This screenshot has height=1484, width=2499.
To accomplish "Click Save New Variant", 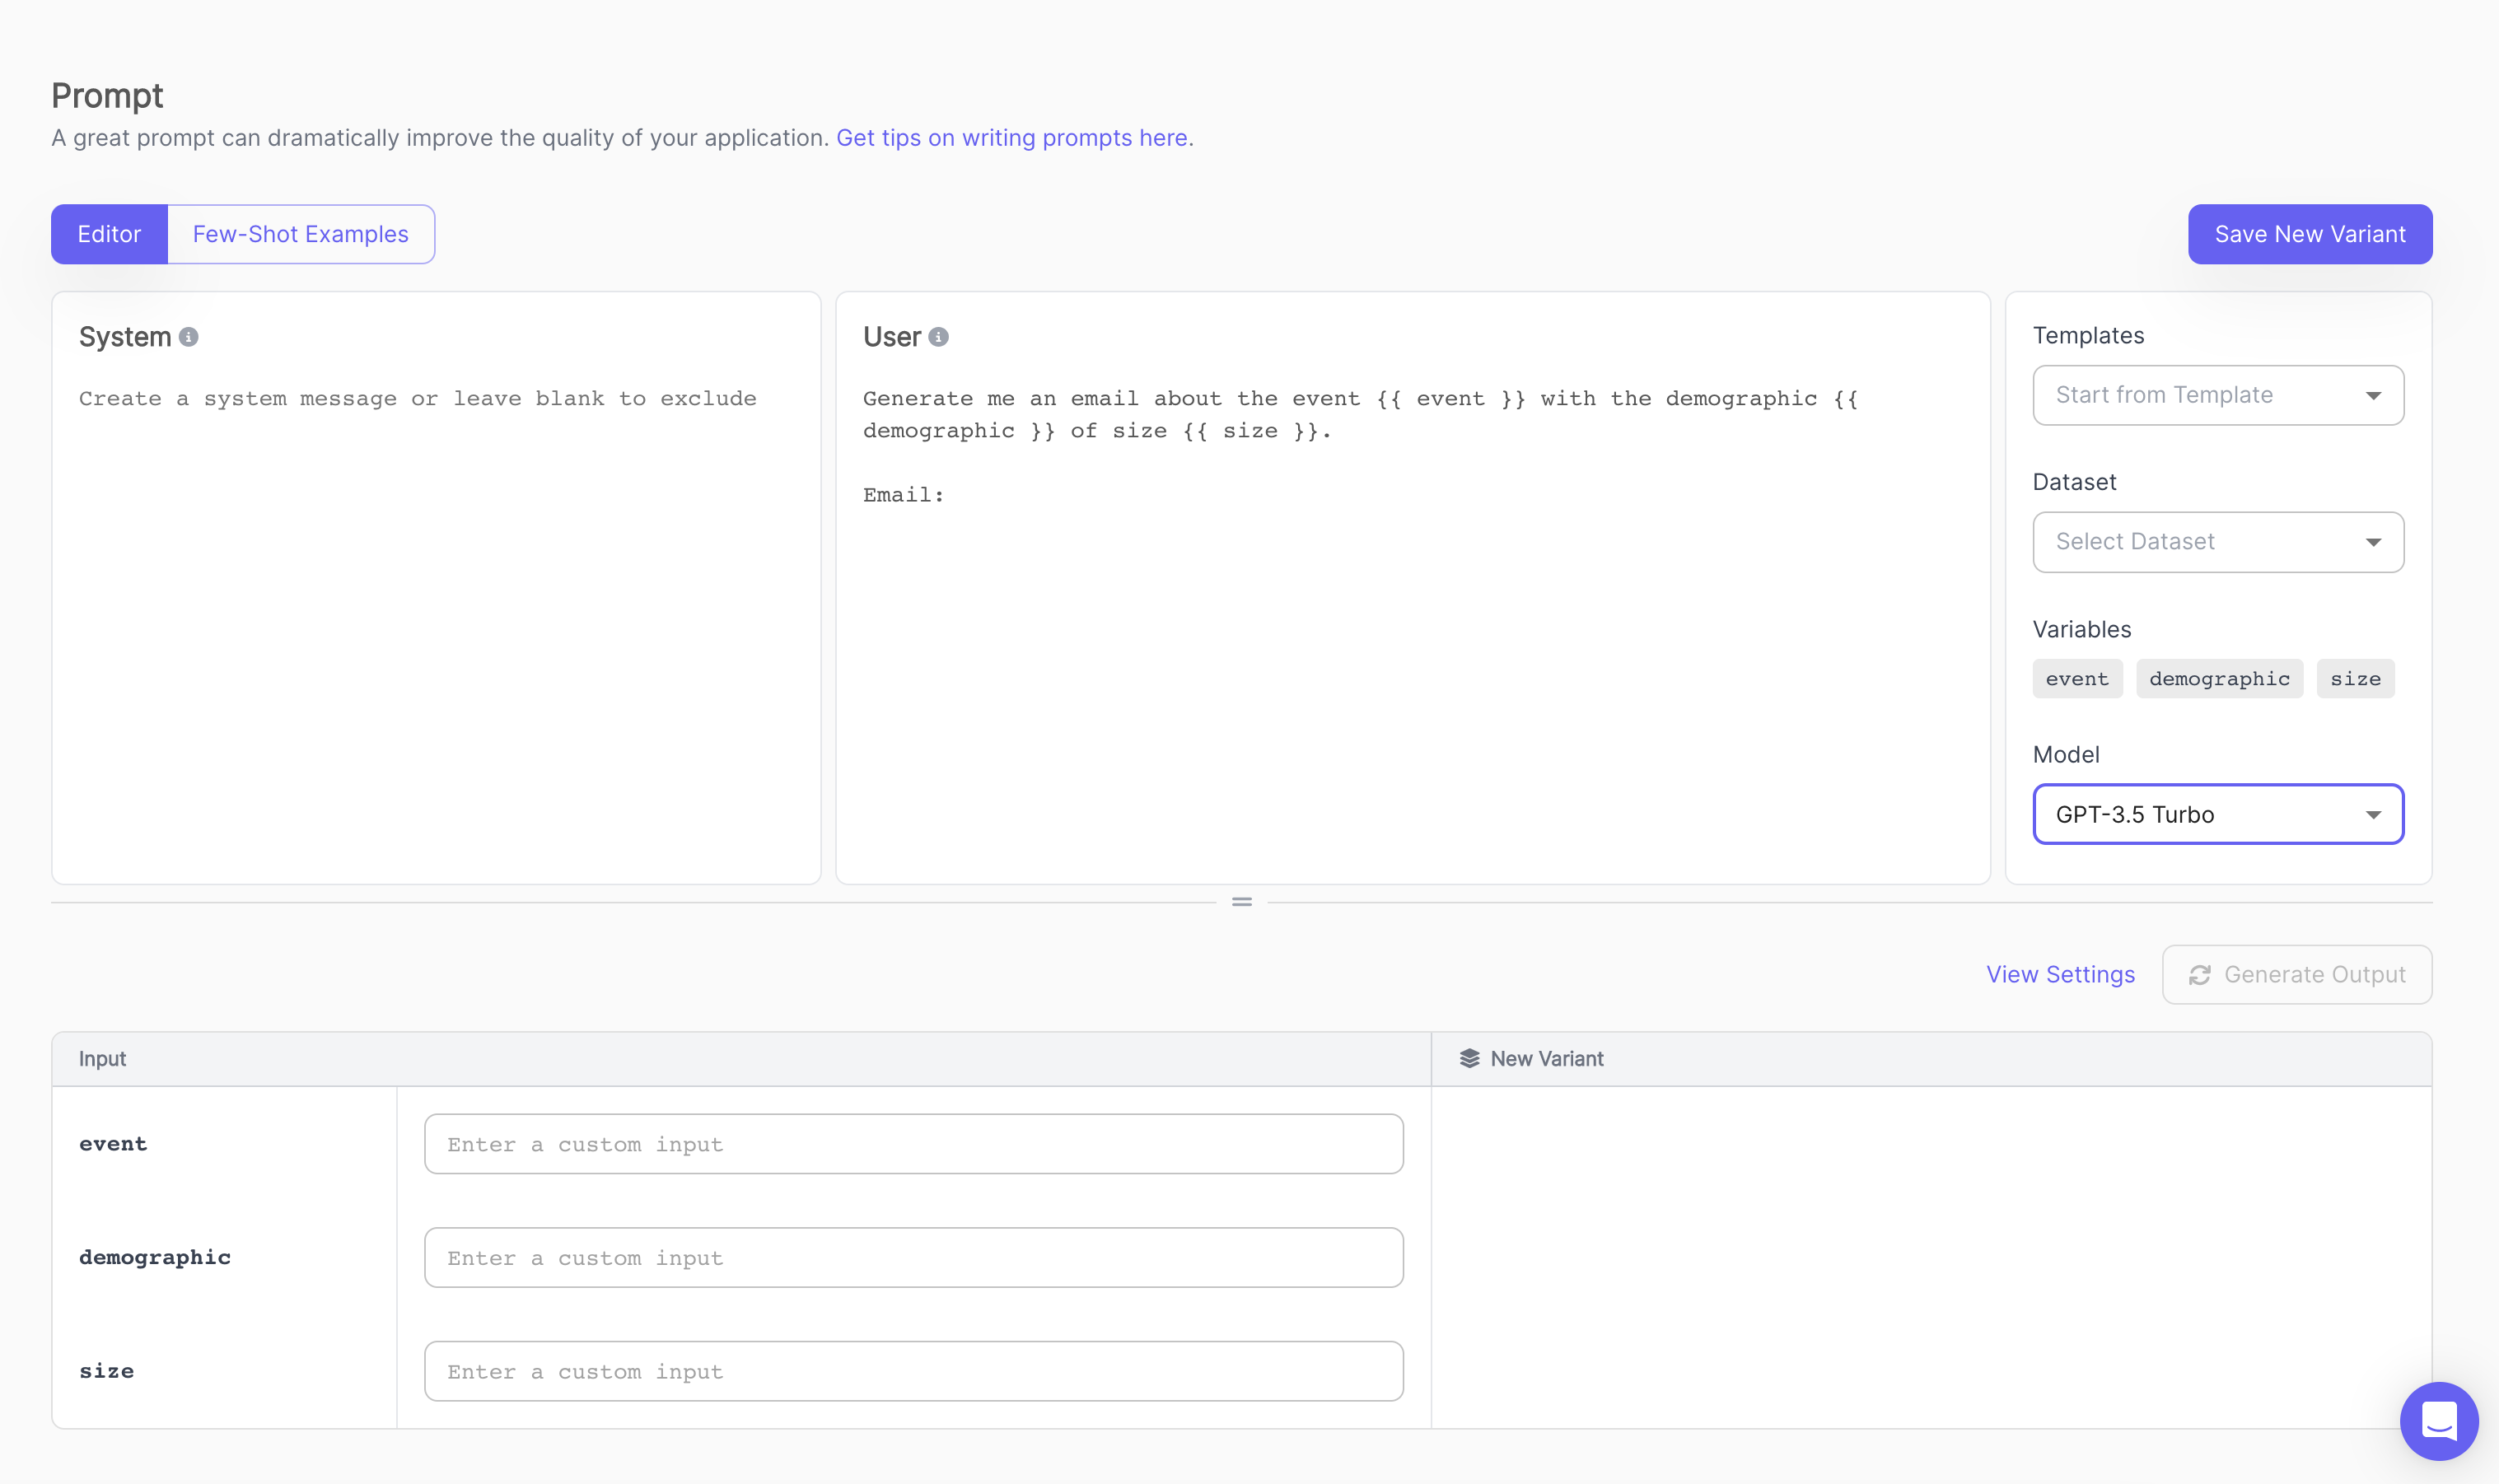I will tap(2309, 234).
